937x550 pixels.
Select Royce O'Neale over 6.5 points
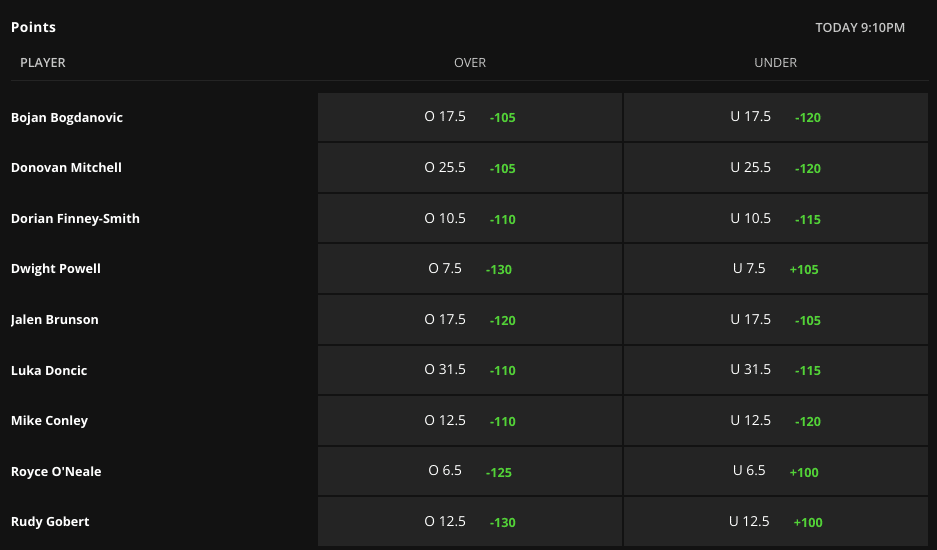470,472
